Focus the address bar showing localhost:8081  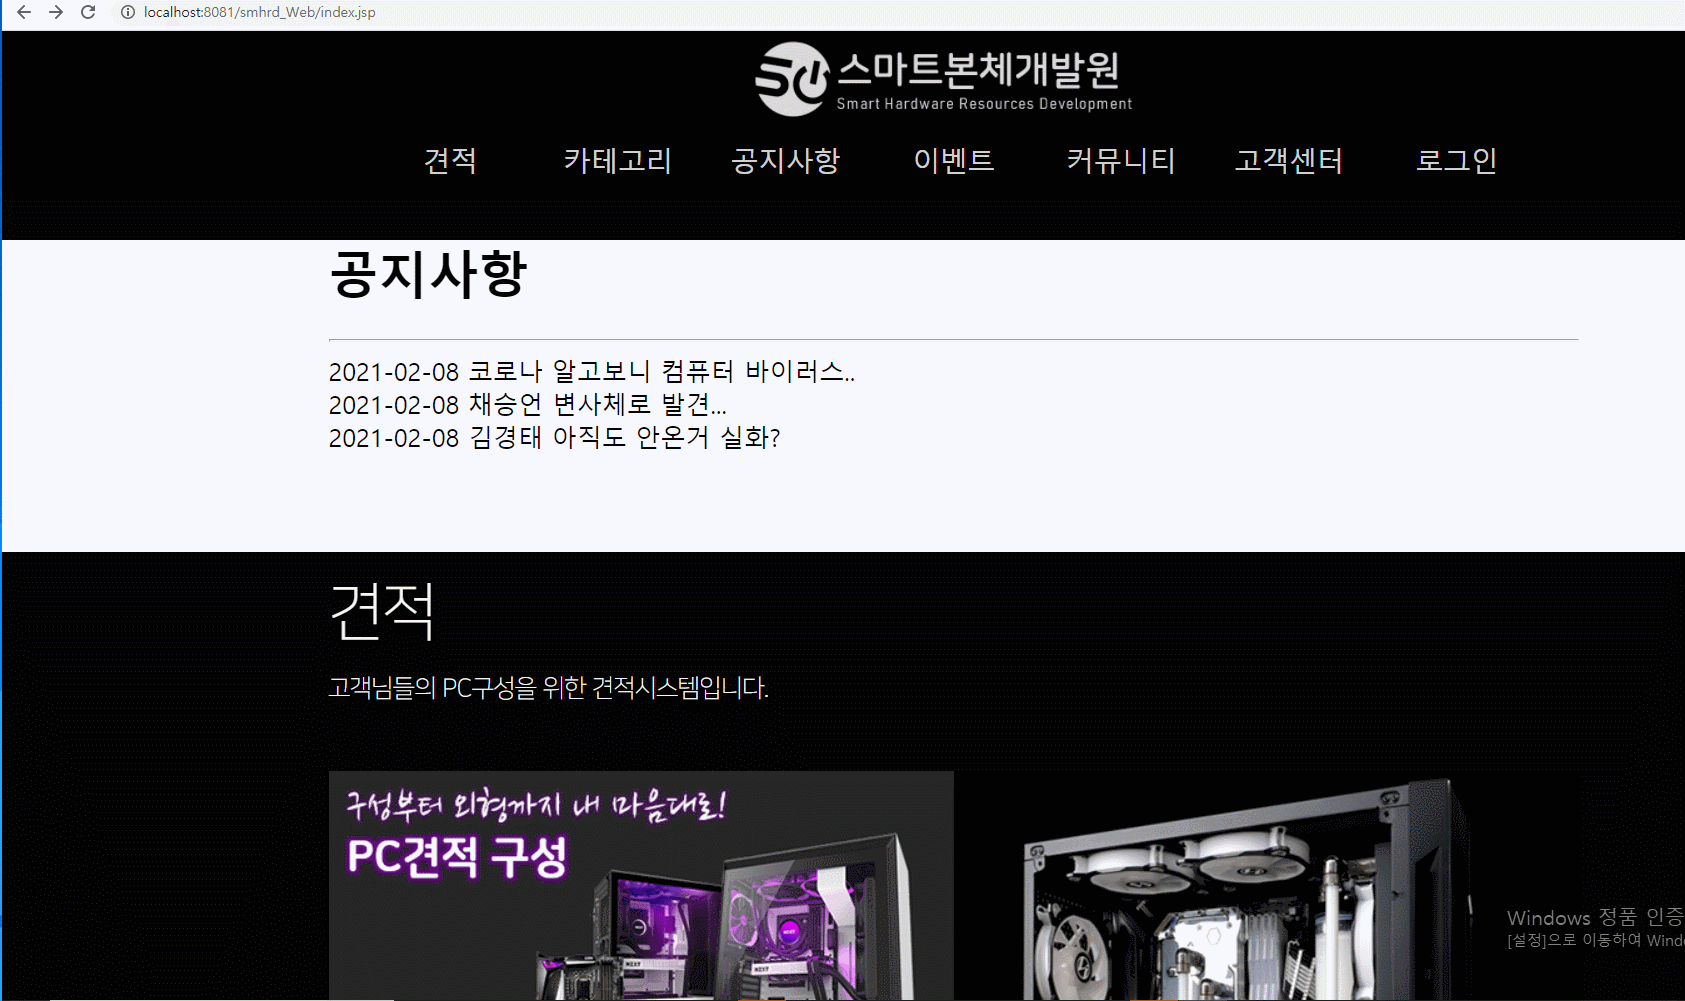[x=260, y=12]
